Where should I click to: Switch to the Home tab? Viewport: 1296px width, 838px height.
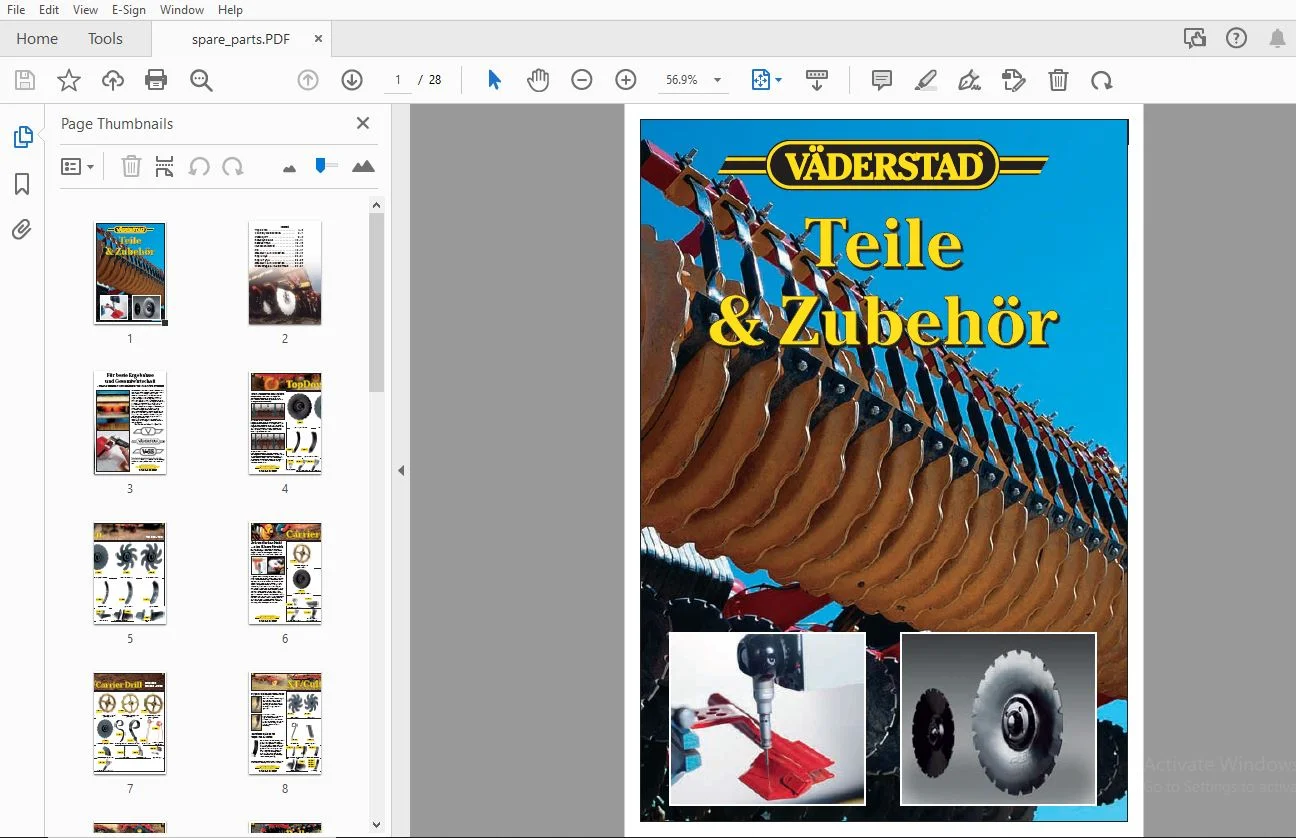pos(37,39)
